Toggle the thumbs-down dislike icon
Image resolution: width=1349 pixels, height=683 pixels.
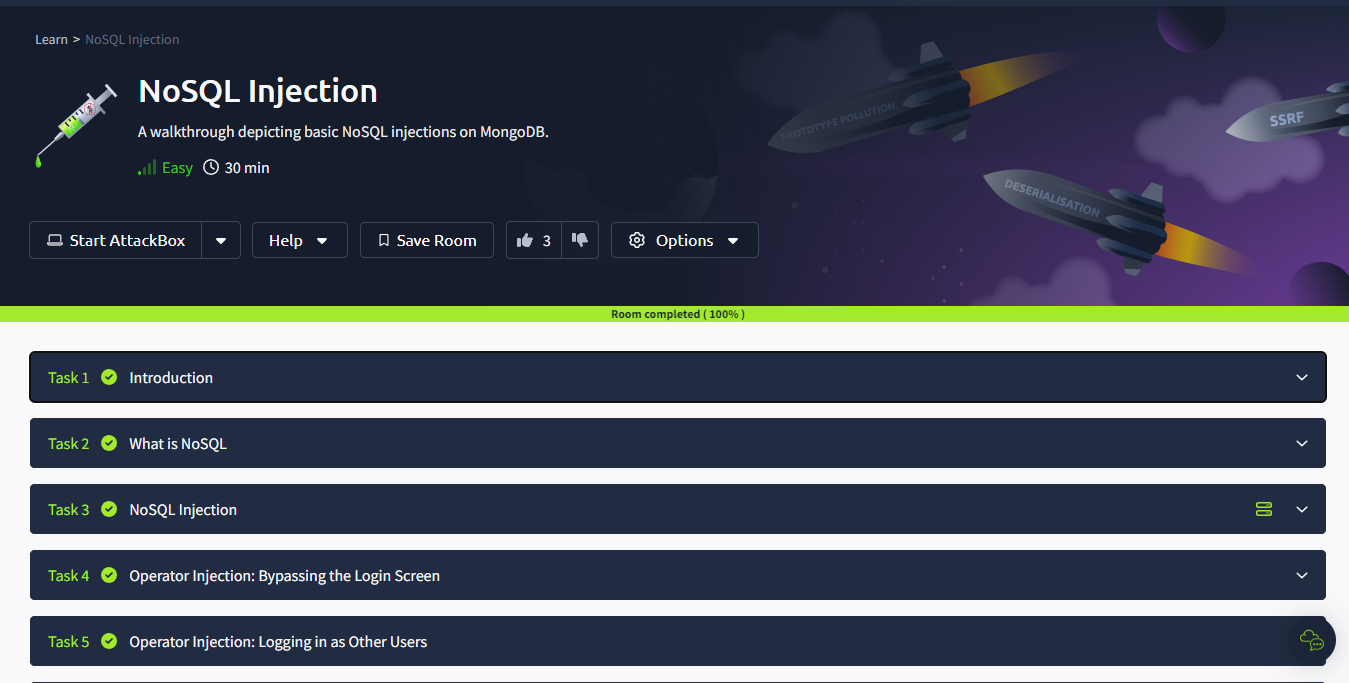tap(580, 239)
